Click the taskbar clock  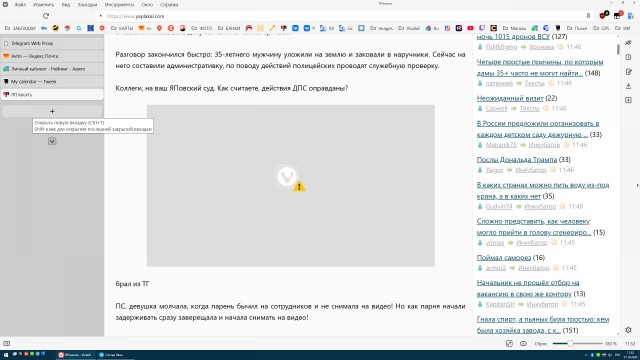point(631,355)
